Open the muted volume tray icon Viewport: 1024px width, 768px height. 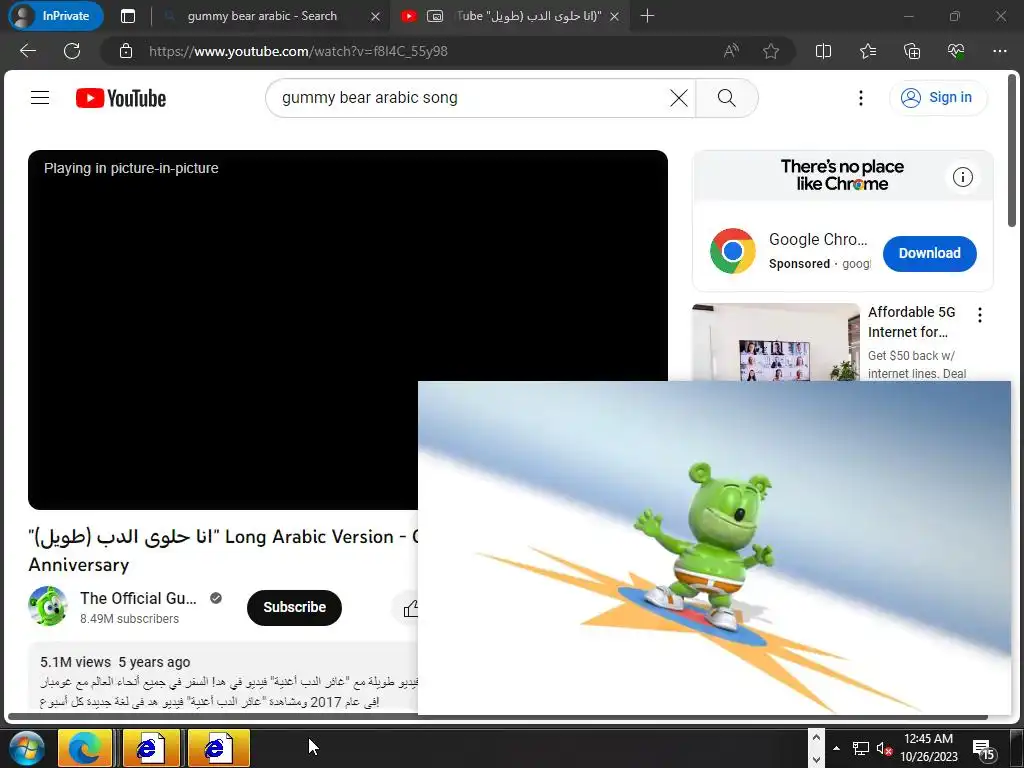point(884,748)
